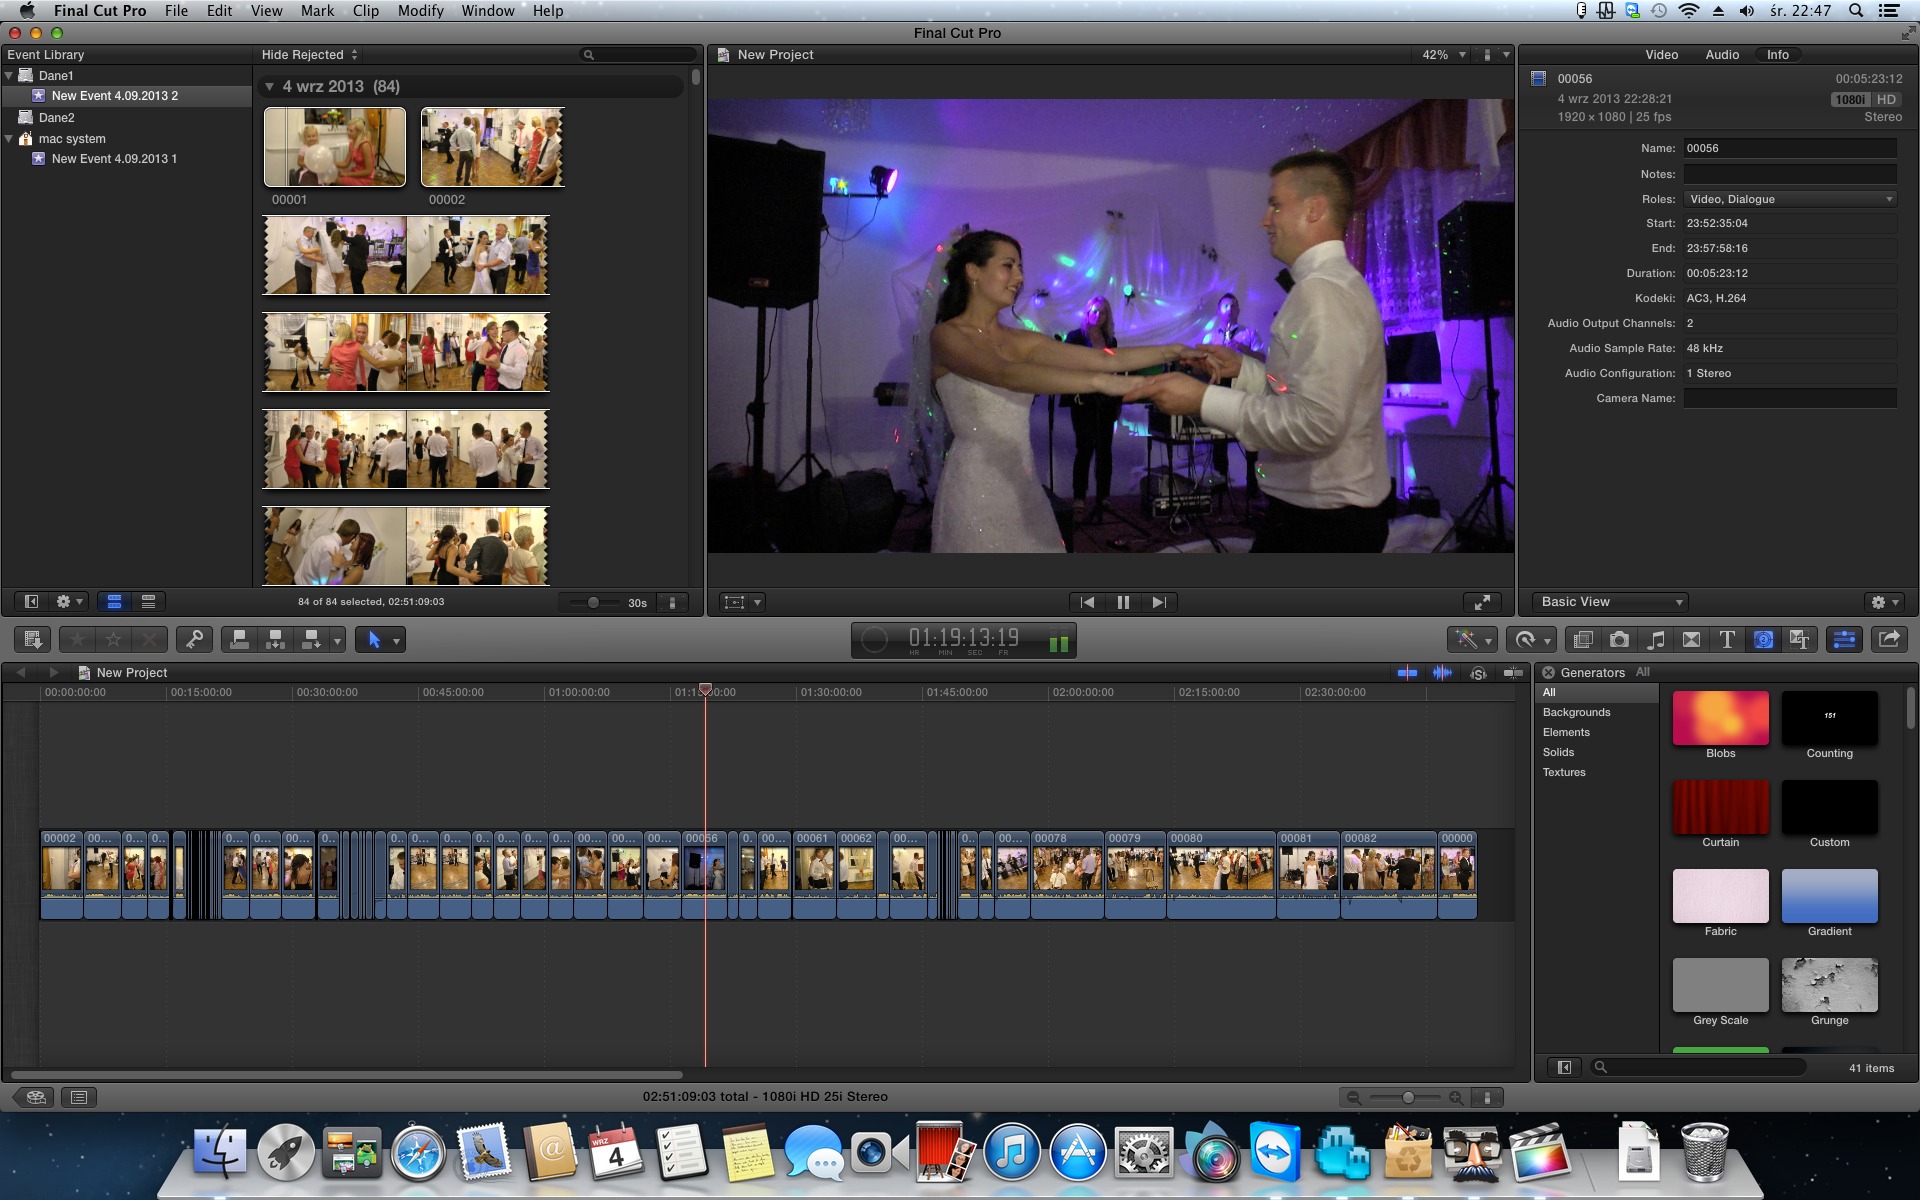Screen dimensions: 1920x1200
Task: Toggle video skimming in the timeline
Action: [1407, 673]
